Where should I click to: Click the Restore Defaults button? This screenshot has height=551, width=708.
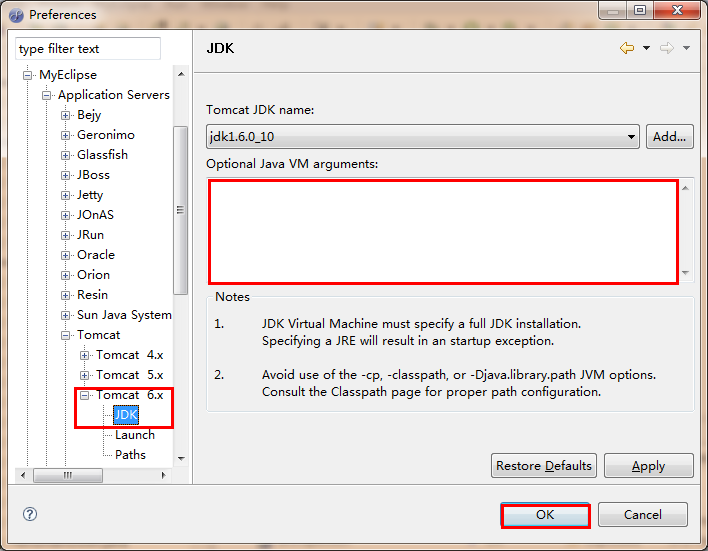544,466
